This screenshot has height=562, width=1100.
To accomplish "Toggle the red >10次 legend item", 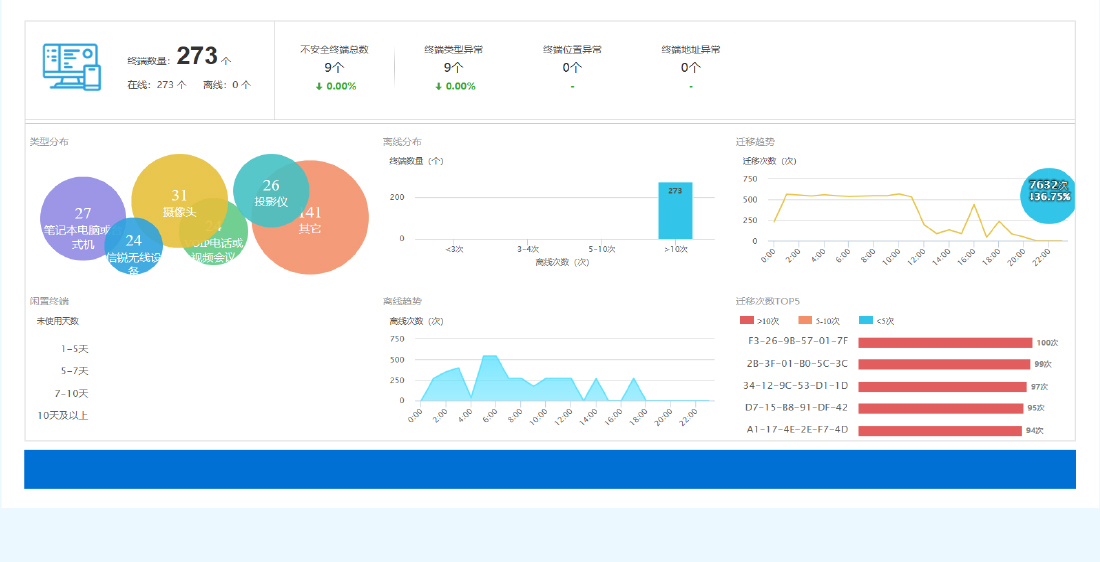I will 758,321.
